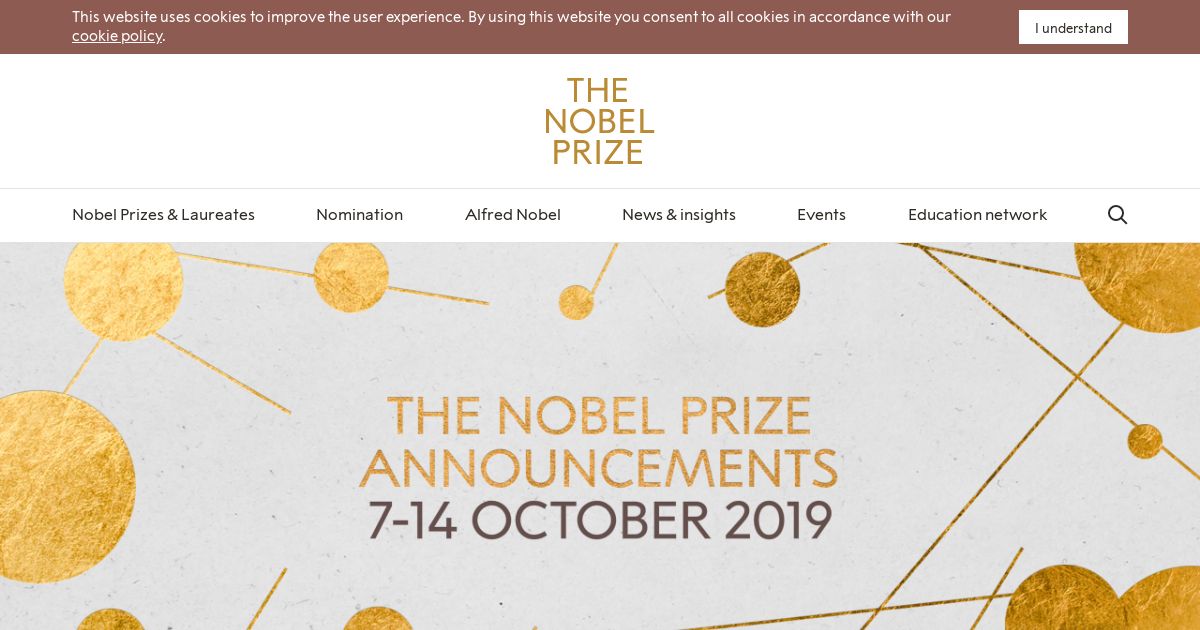The height and width of the screenshot is (630, 1200).
Task: Click the pale gold circle under Nobel Prizes & Laureates
Action: pos(123,283)
